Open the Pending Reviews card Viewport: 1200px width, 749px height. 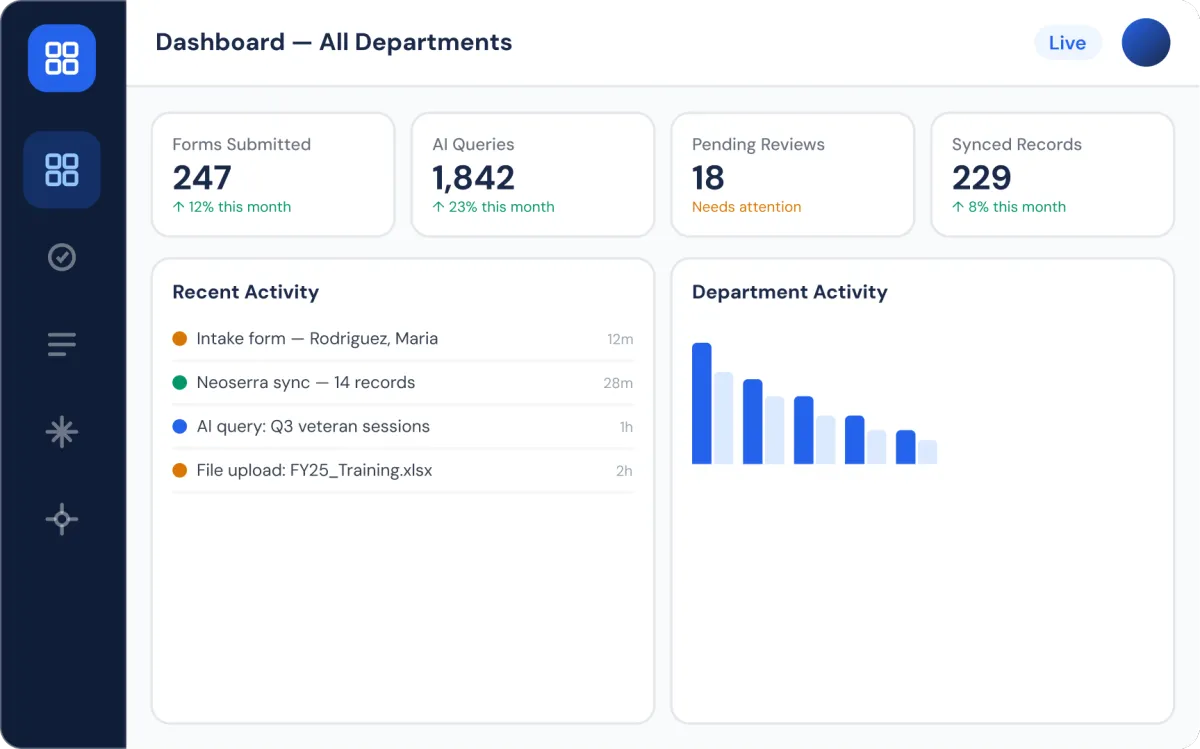pos(793,175)
